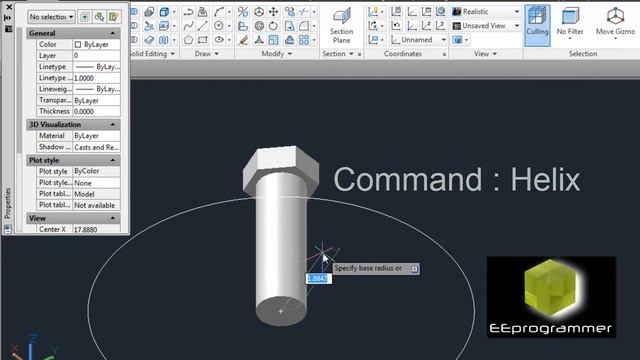Click the Material ByLayer value
The width and height of the screenshot is (640, 360).
(x=96, y=136)
